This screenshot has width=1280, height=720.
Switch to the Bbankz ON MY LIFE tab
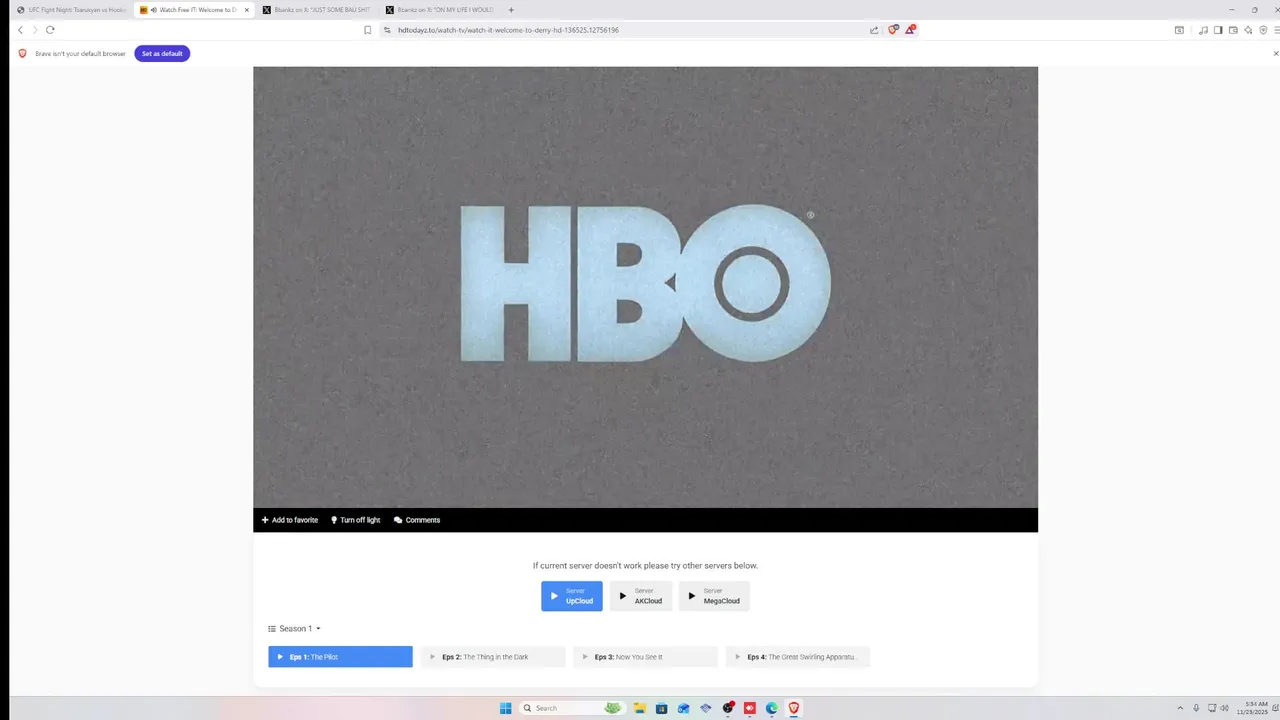(x=440, y=10)
